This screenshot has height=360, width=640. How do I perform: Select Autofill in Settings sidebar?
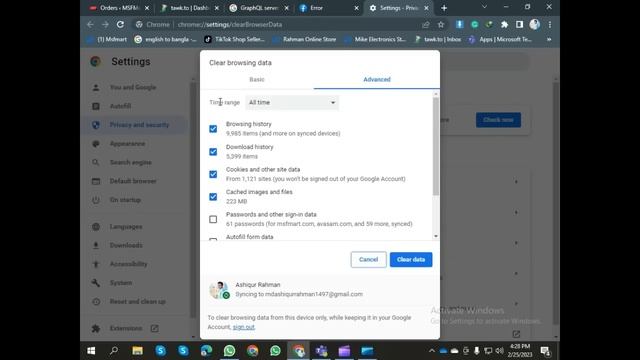point(120,106)
